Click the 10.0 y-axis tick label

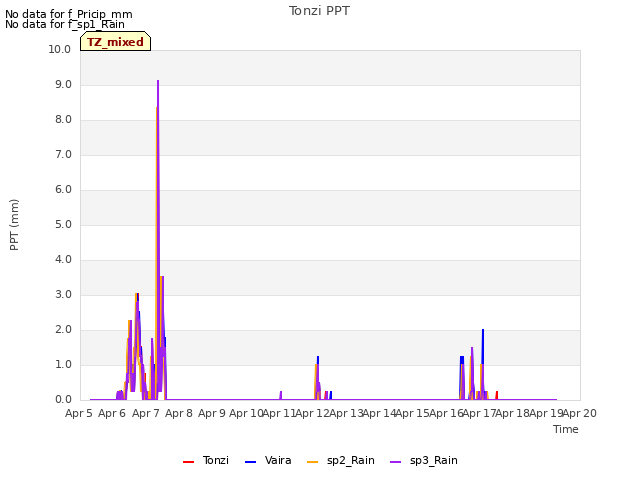coord(60,49)
